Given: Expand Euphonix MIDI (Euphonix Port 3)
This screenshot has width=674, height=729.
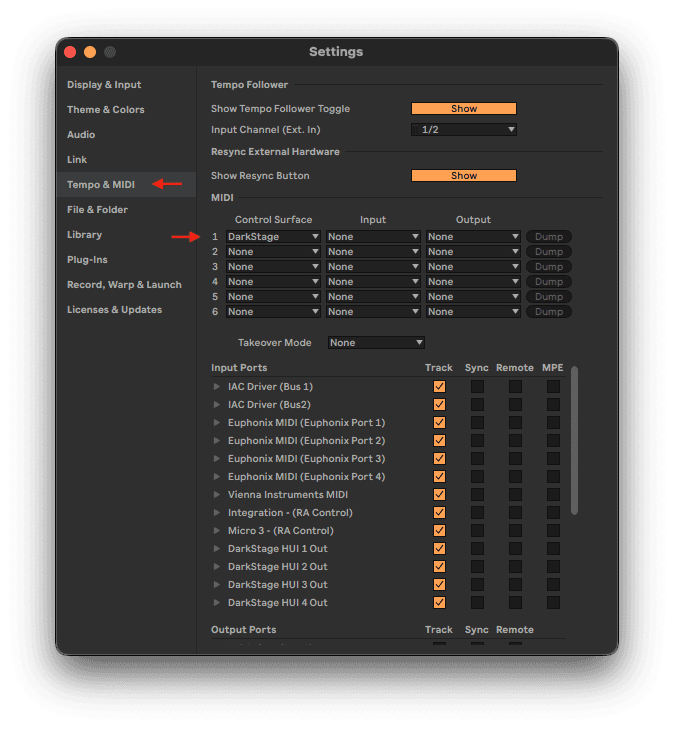Looking at the screenshot, I should tap(217, 458).
